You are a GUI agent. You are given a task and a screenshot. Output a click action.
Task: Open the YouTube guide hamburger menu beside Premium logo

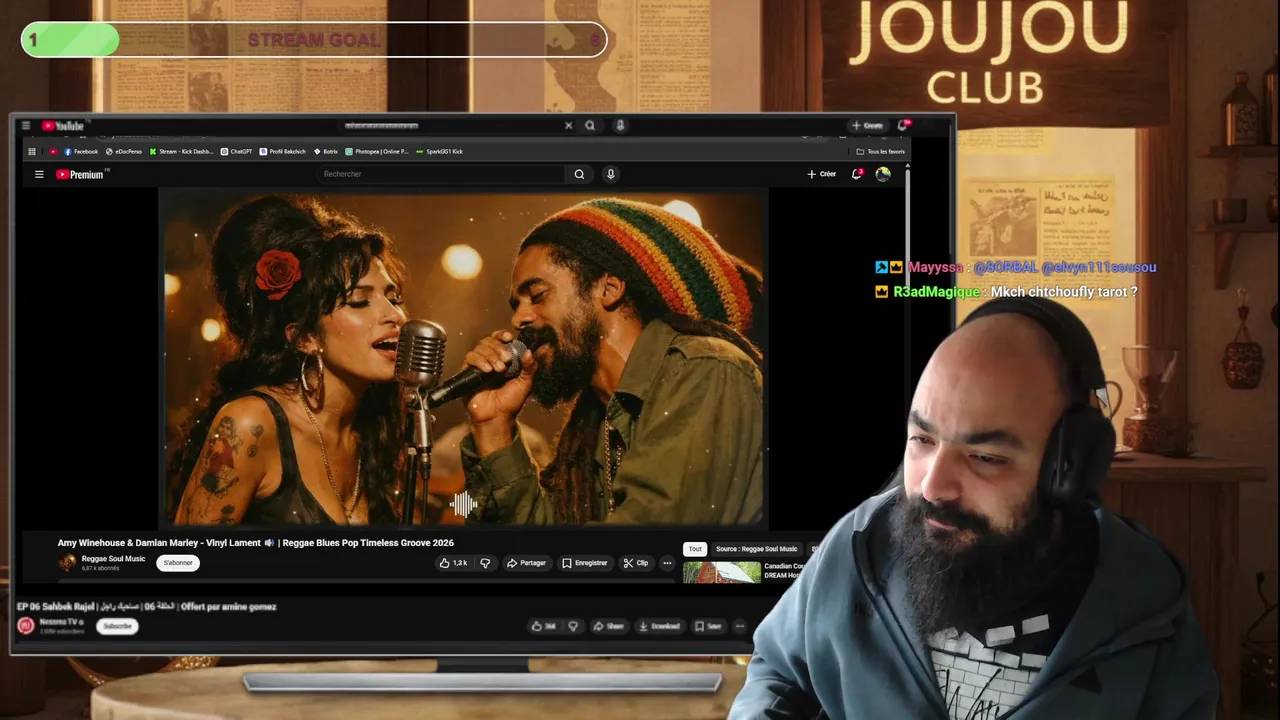[x=39, y=174]
